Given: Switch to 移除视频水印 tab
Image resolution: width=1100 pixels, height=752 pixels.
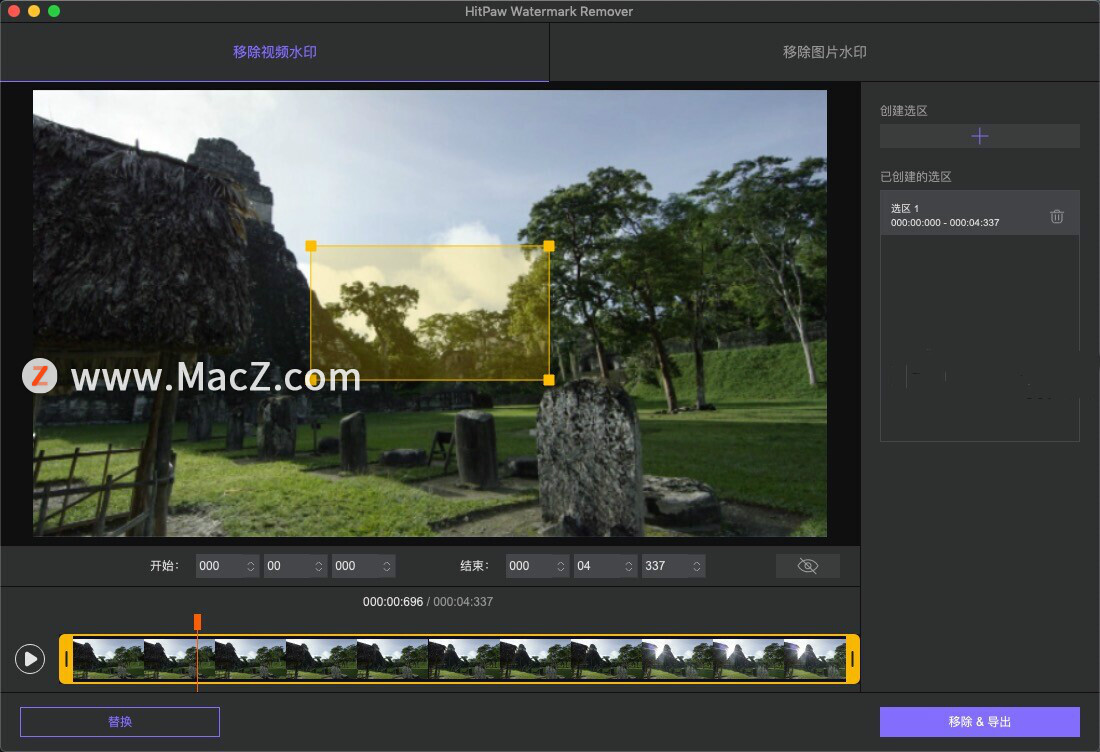Looking at the screenshot, I should point(274,52).
